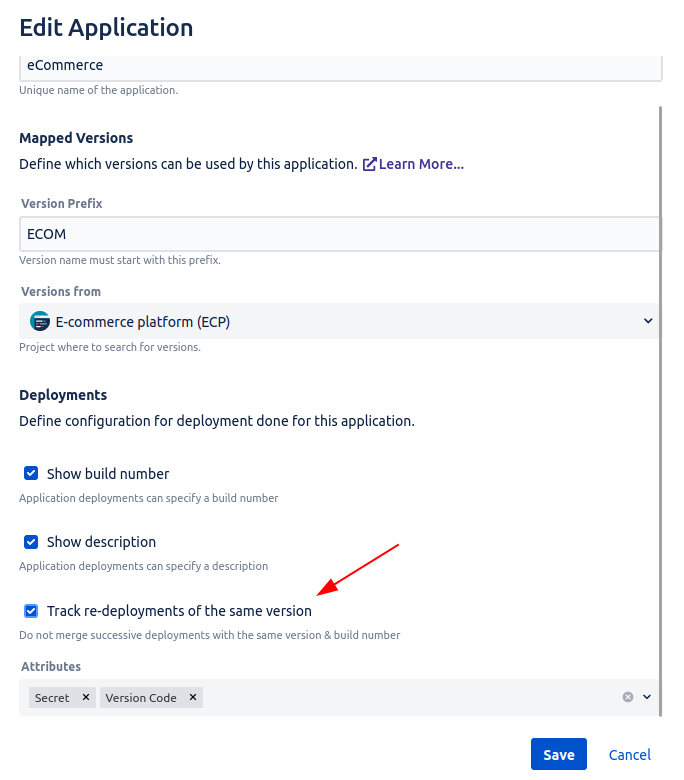Image resolution: width=684 pixels, height=780 pixels.
Task: Click the dialog's vertical scrollbar
Action: 660,380
